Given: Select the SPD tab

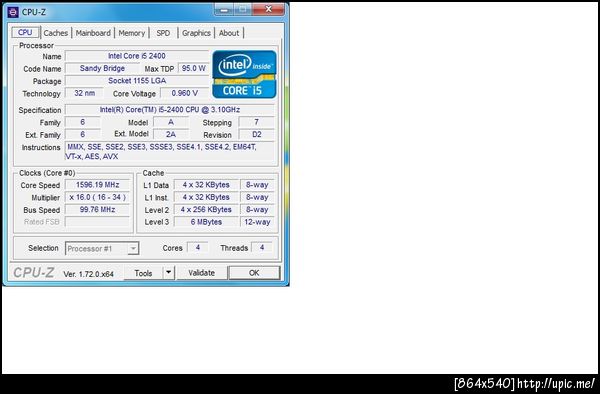Looking at the screenshot, I should [163, 33].
